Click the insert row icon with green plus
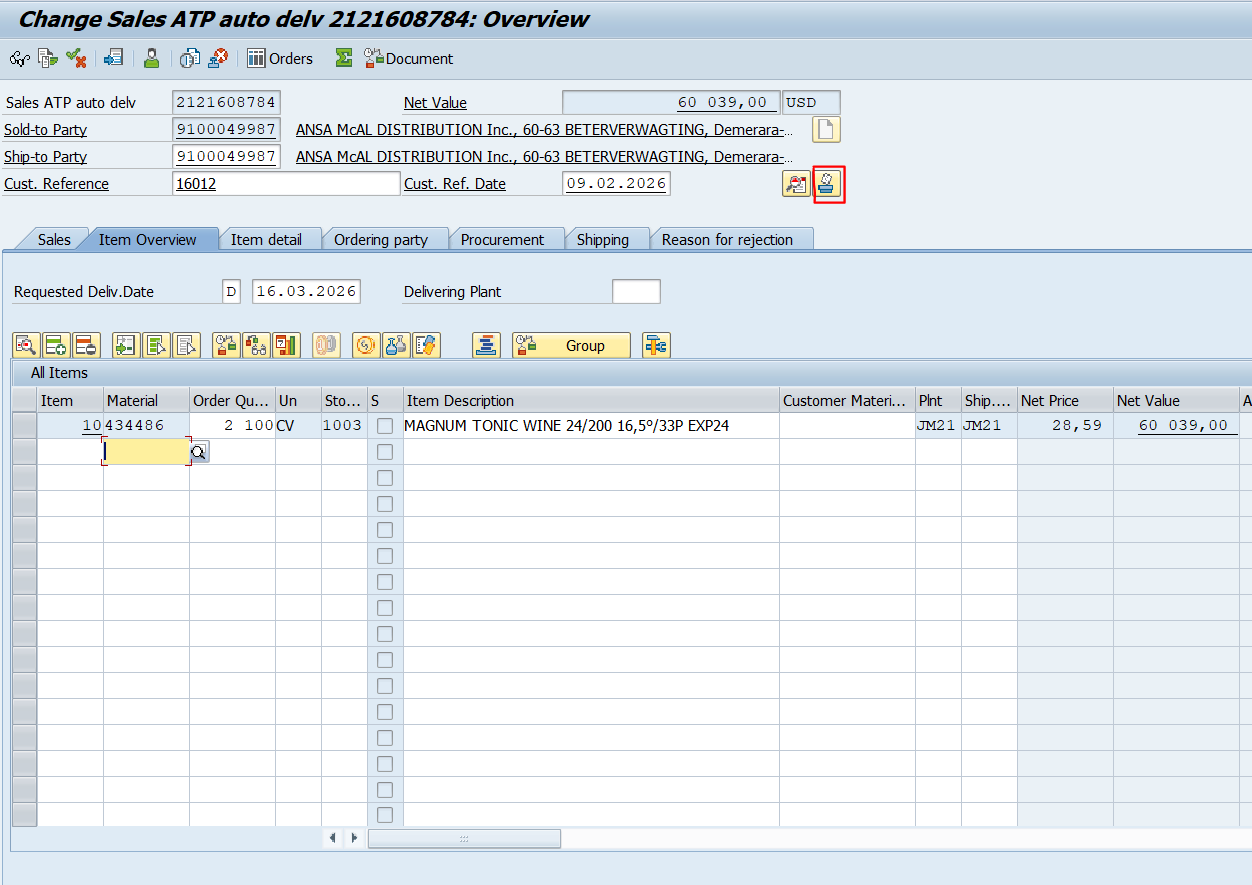Viewport: 1252px width, 885px height. [x=56, y=345]
